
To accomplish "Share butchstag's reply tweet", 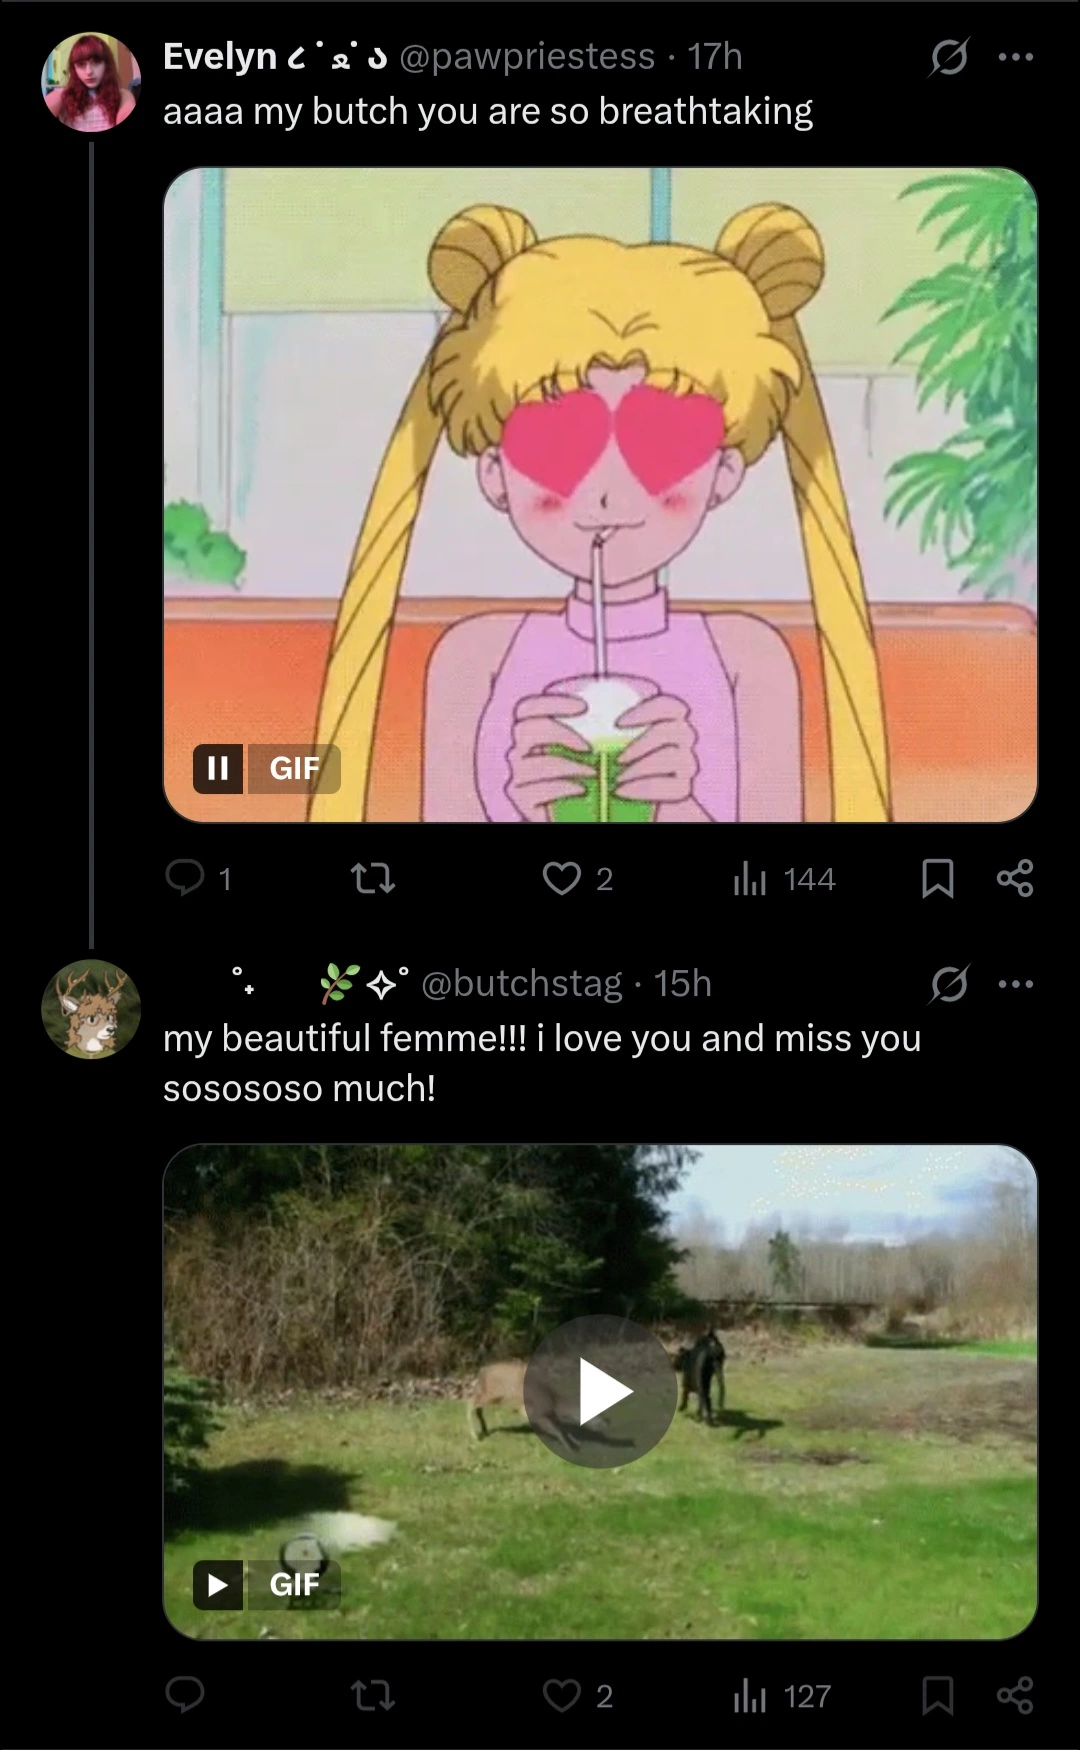I will (1015, 1696).
